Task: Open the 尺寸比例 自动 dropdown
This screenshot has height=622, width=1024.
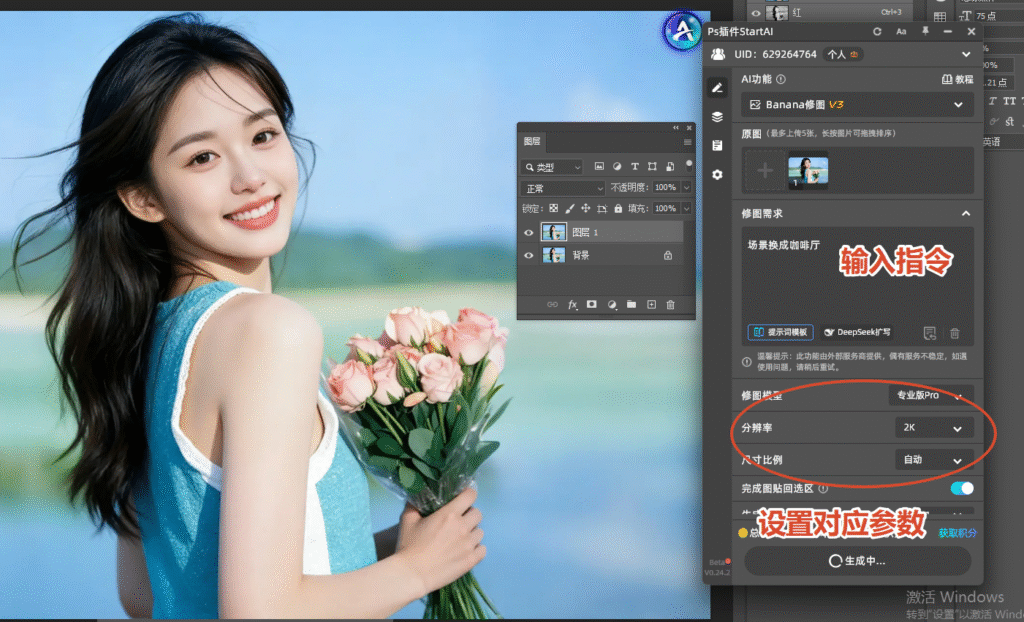Action: (934, 460)
